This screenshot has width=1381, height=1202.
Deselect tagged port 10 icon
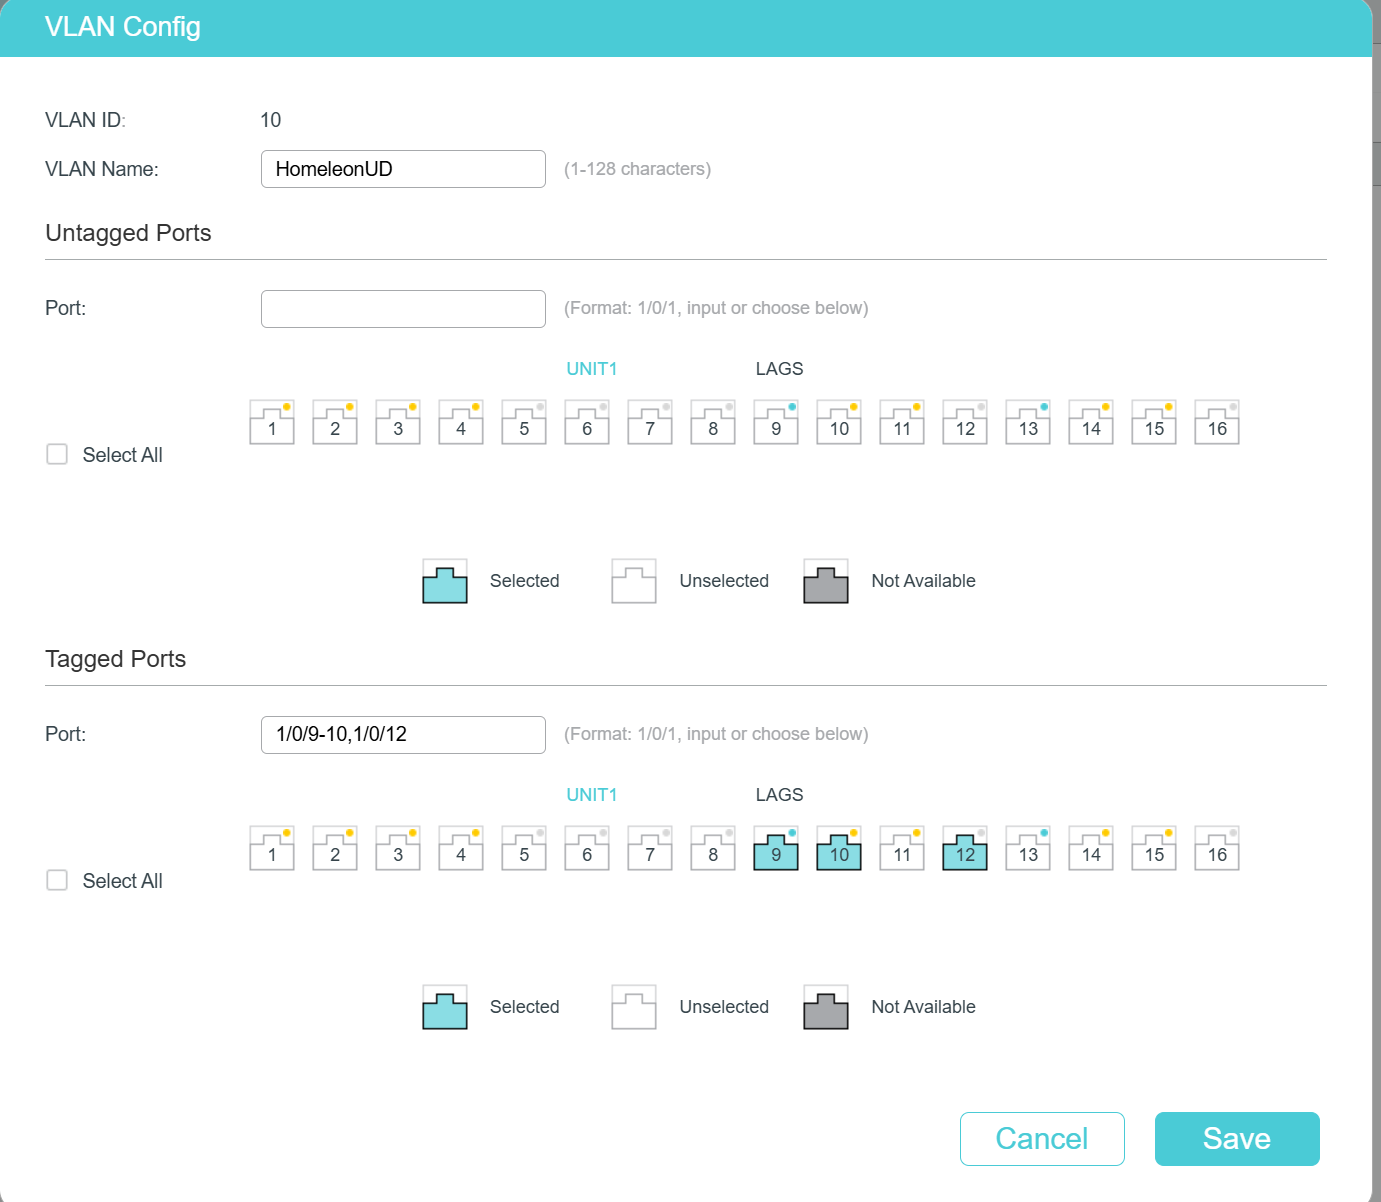coord(839,850)
